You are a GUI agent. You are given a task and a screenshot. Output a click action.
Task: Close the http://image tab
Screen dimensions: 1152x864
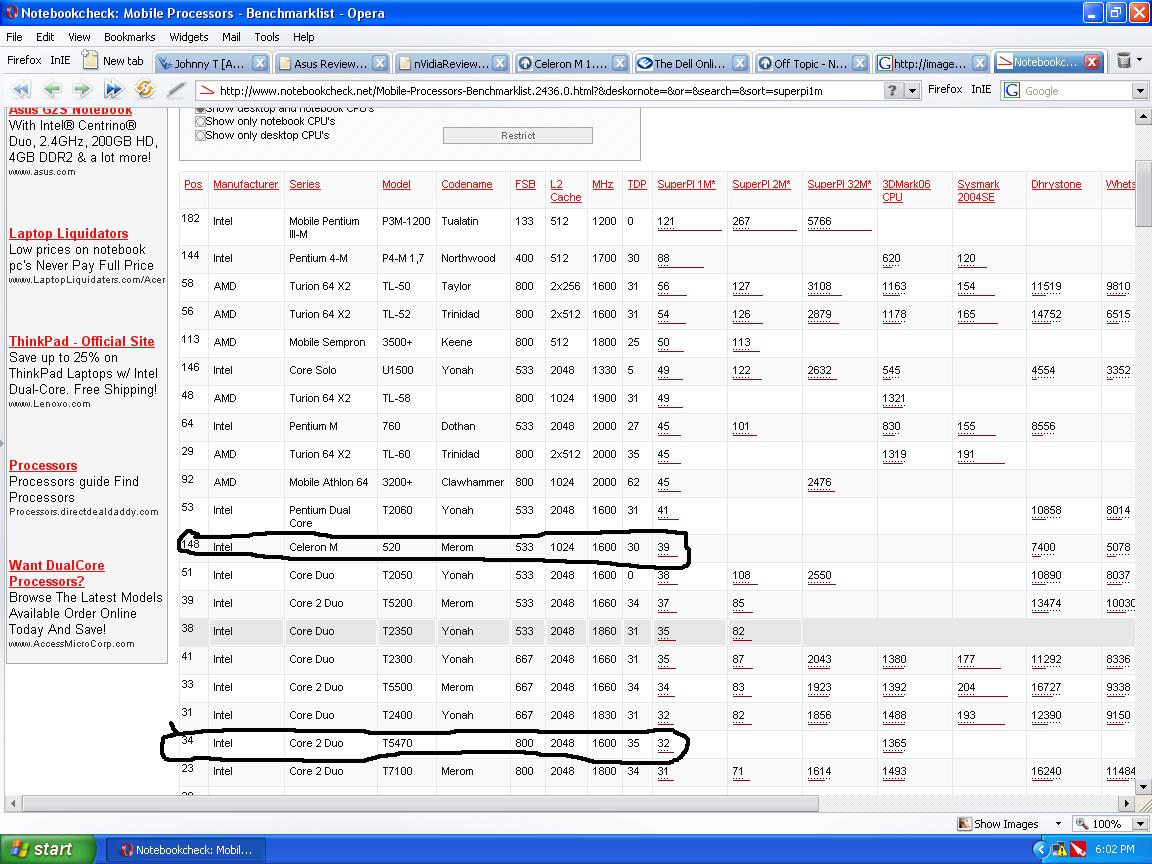coord(979,63)
